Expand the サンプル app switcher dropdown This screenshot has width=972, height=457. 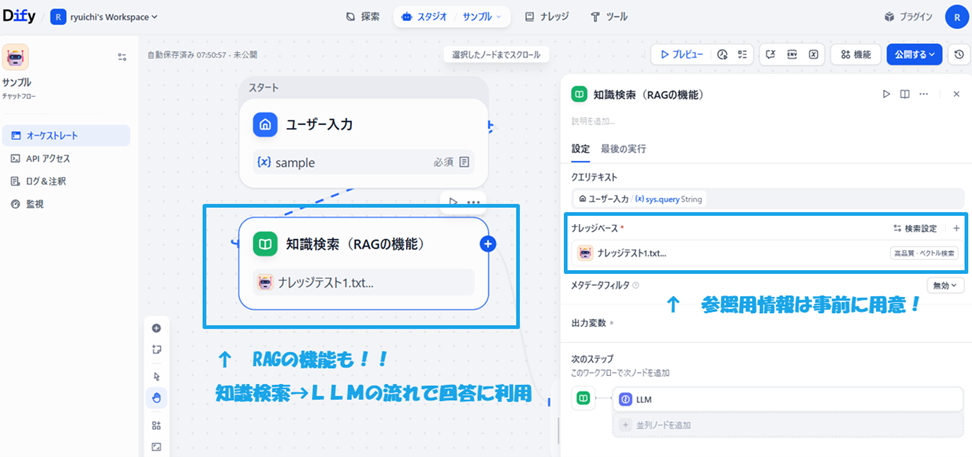point(482,17)
